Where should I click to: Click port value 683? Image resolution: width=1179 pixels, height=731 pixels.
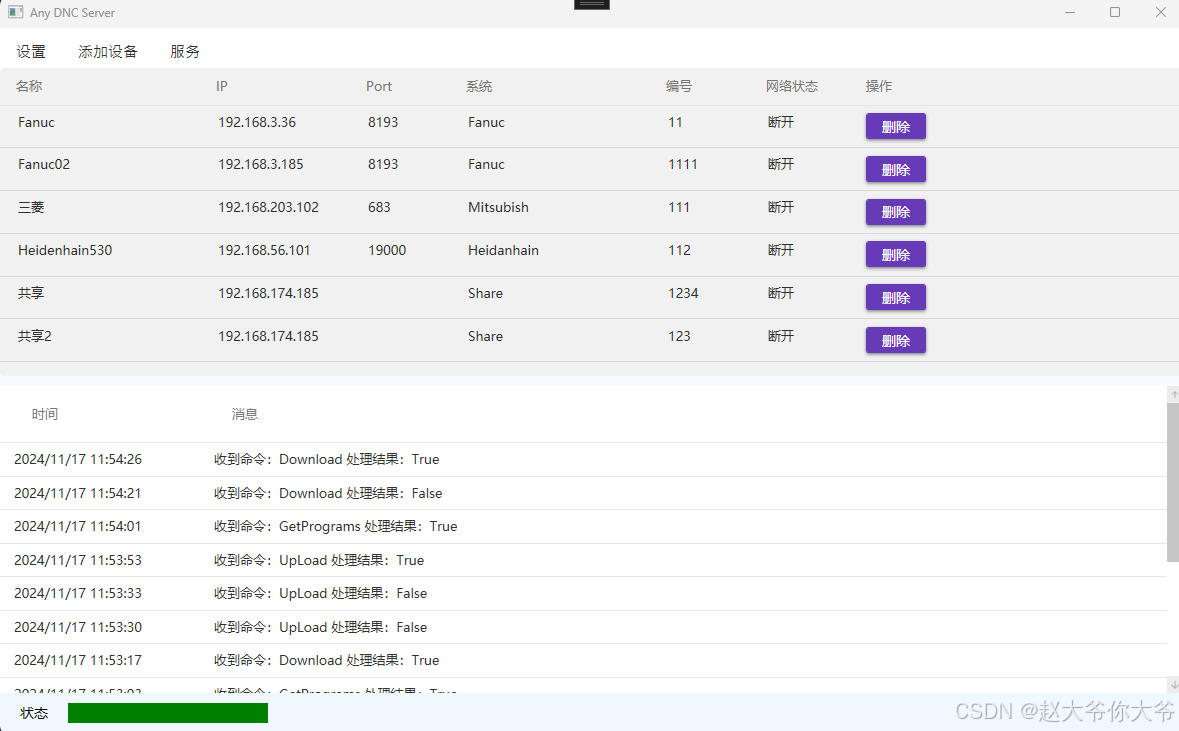(380, 207)
